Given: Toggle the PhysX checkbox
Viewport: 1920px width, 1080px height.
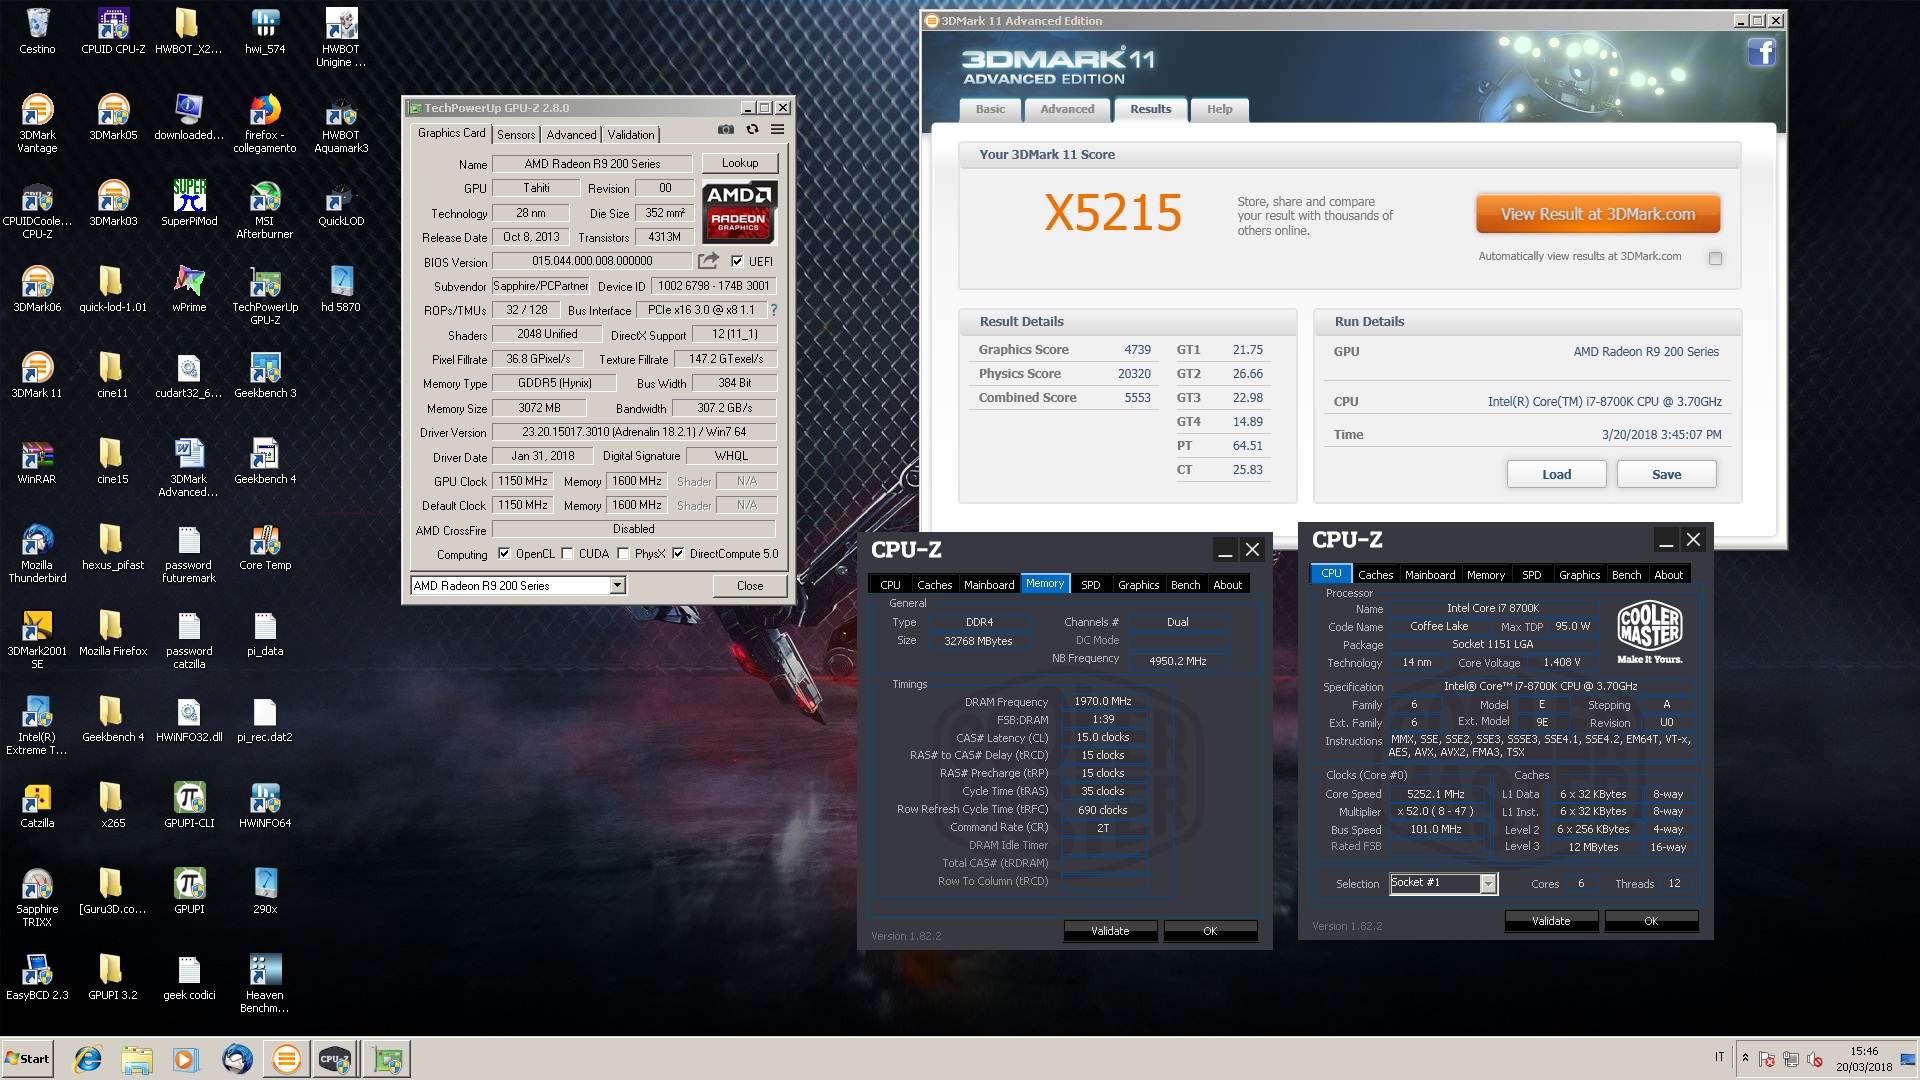Looking at the screenshot, I should coord(623,553).
